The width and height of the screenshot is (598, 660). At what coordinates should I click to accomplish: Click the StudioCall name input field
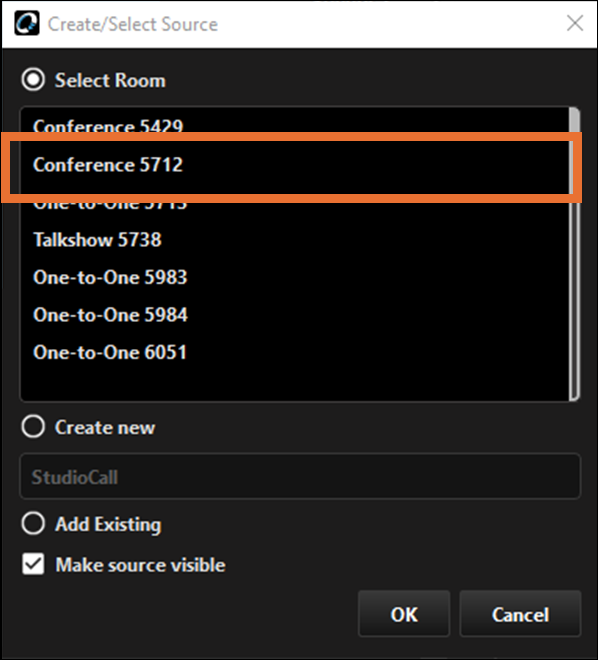point(300,476)
